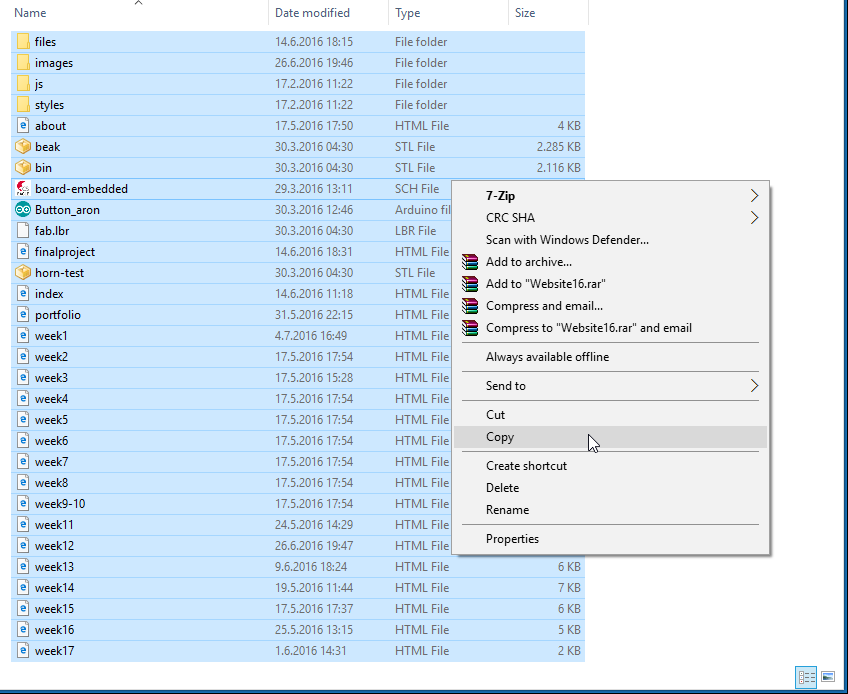Click the board-embedded SCH file icon

(x=23, y=189)
